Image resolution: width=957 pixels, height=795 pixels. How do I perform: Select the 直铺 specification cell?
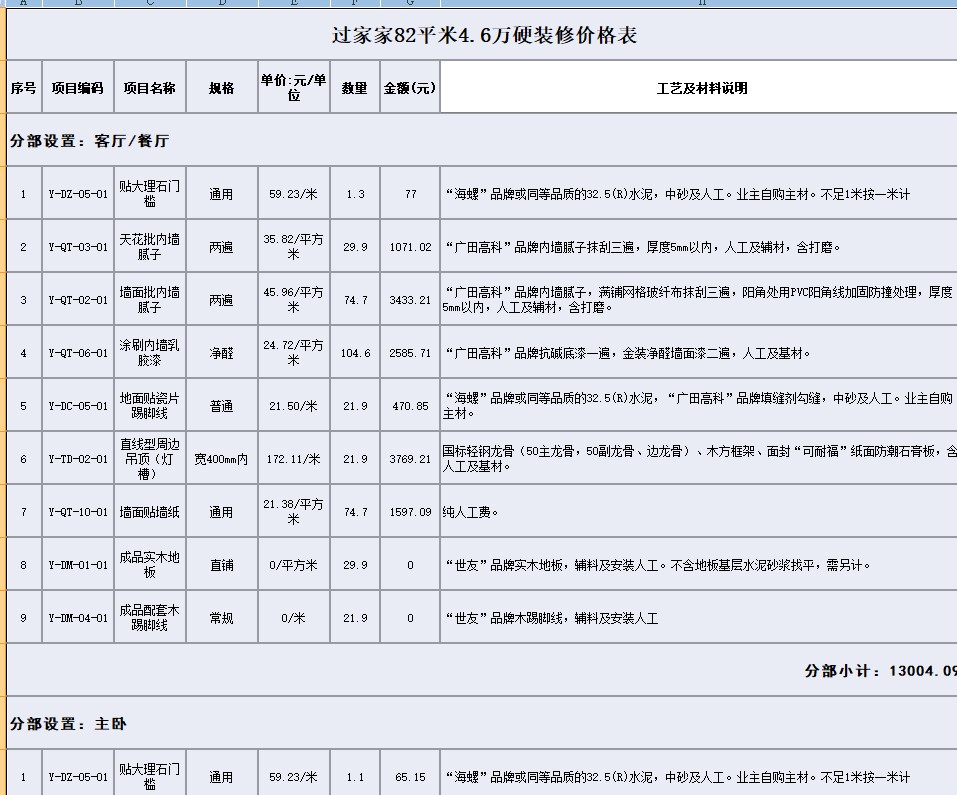[222, 565]
